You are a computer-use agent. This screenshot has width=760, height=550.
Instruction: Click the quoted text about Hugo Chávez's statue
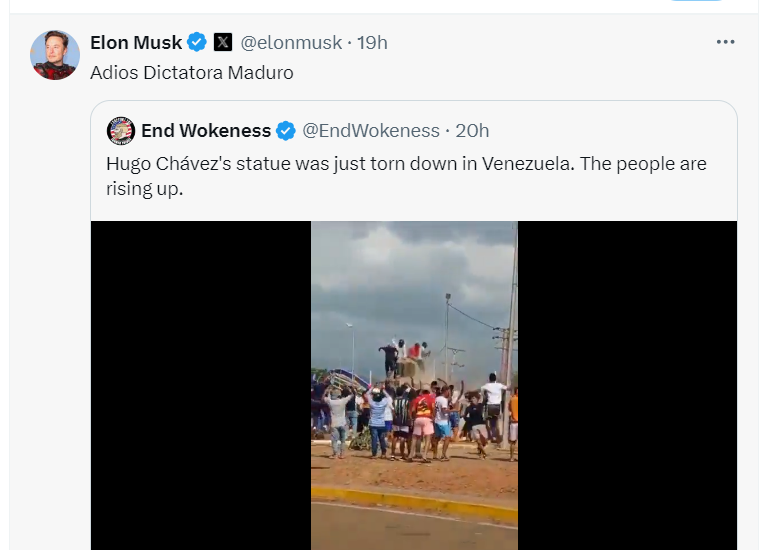click(x=406, y=175)
